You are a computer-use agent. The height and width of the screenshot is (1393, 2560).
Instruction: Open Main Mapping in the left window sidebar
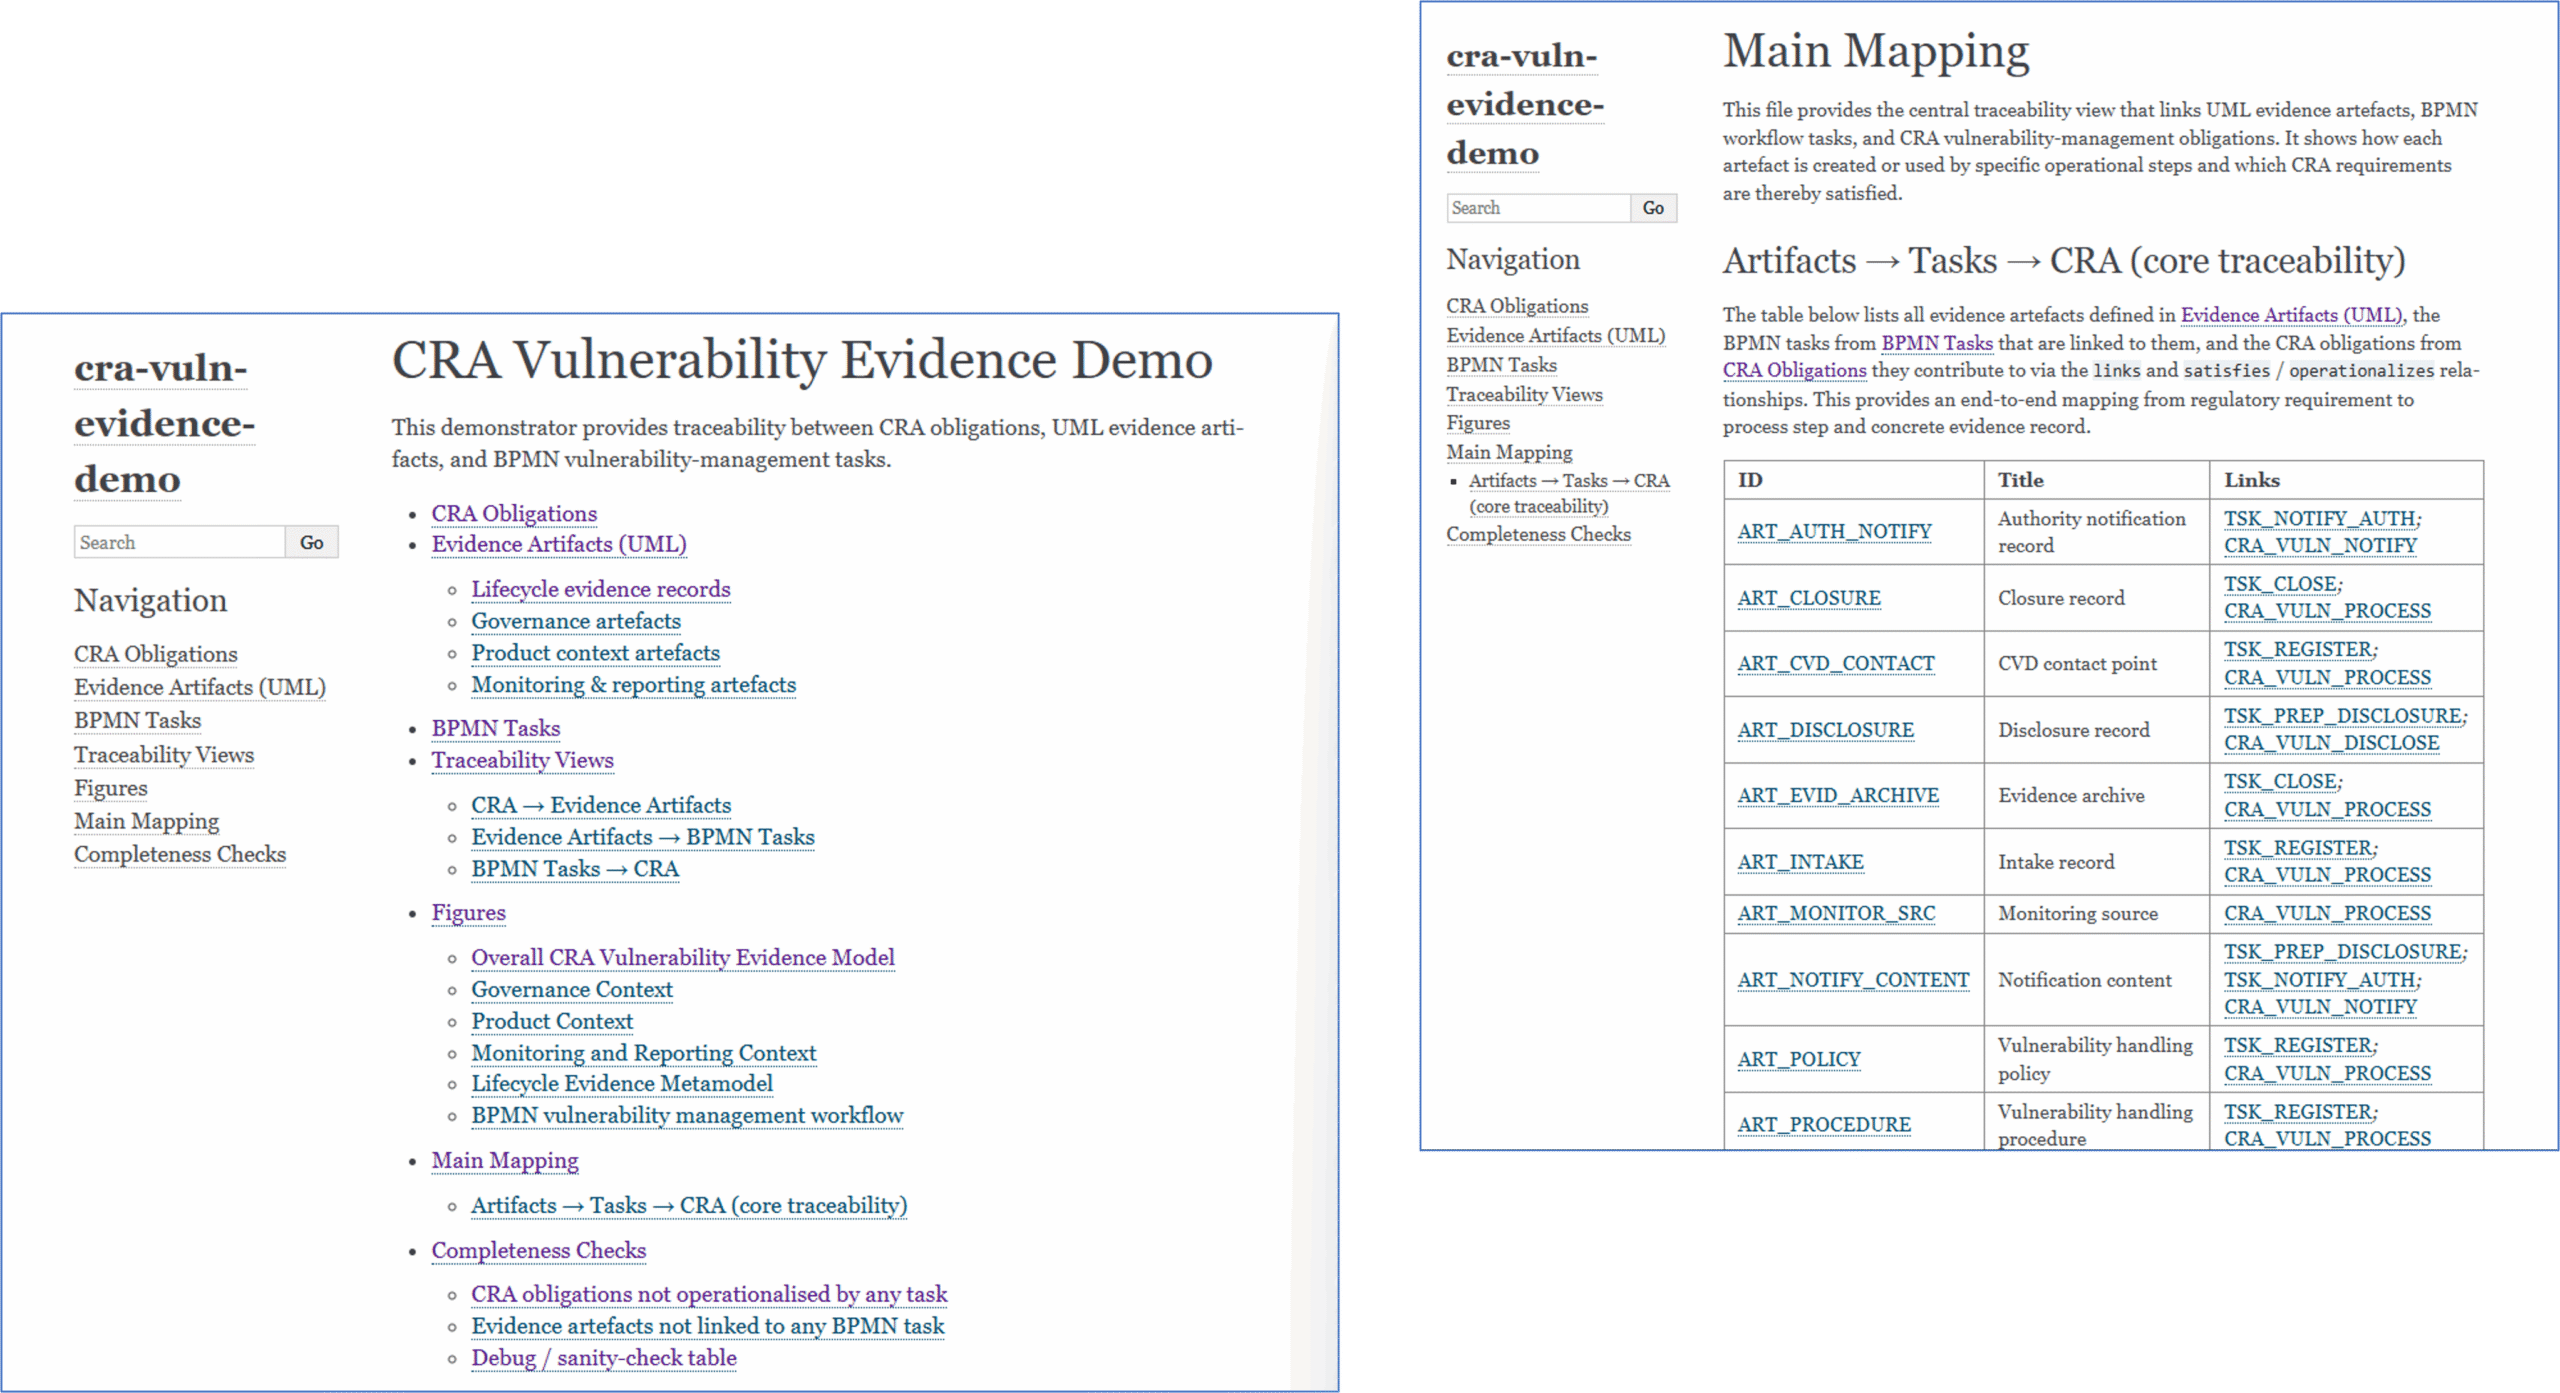(146, 821)
